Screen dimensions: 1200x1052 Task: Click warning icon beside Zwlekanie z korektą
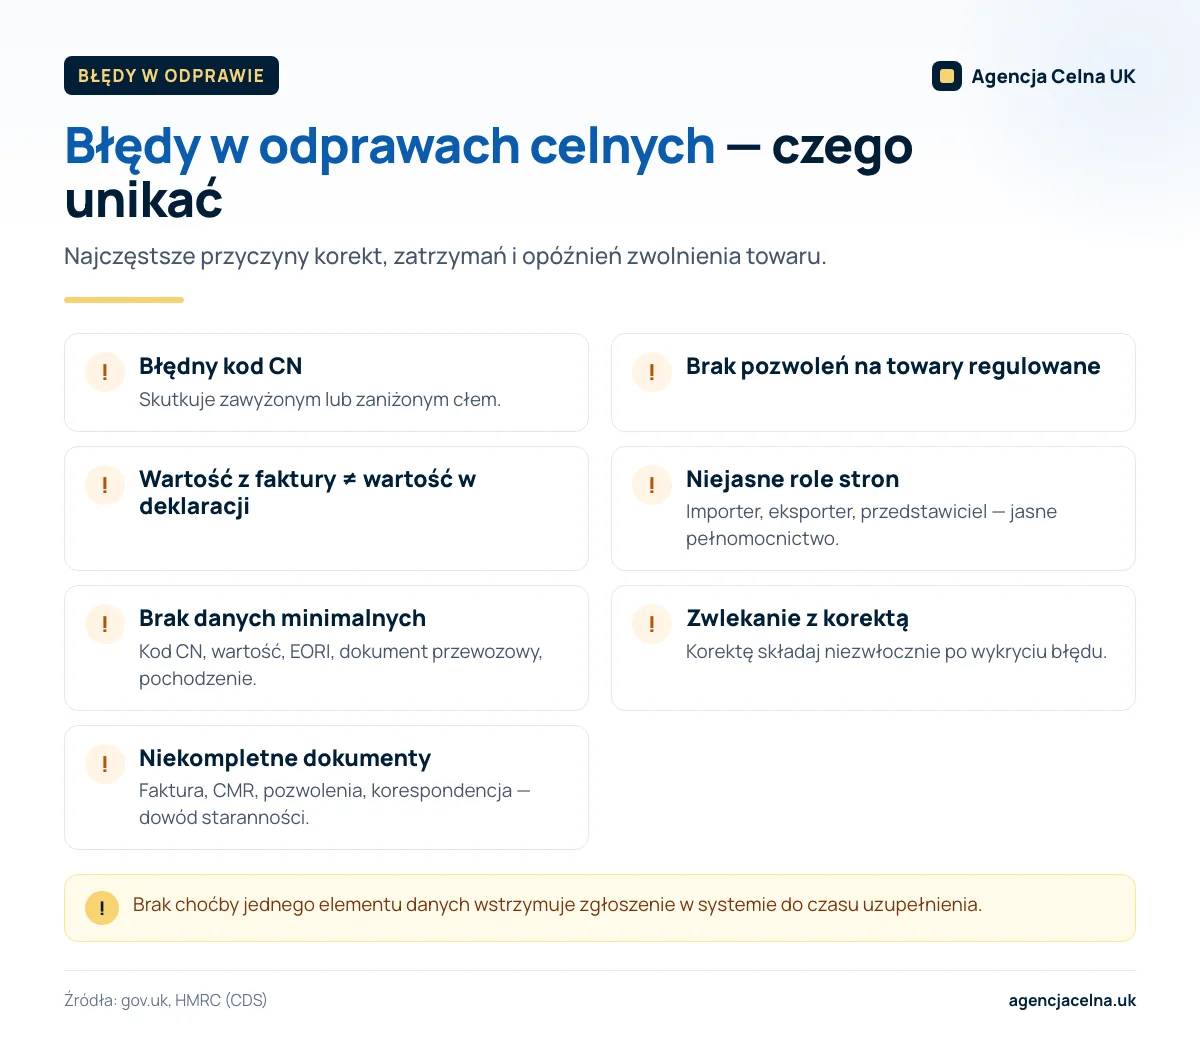pyautogui.click(x=652, y=624)
